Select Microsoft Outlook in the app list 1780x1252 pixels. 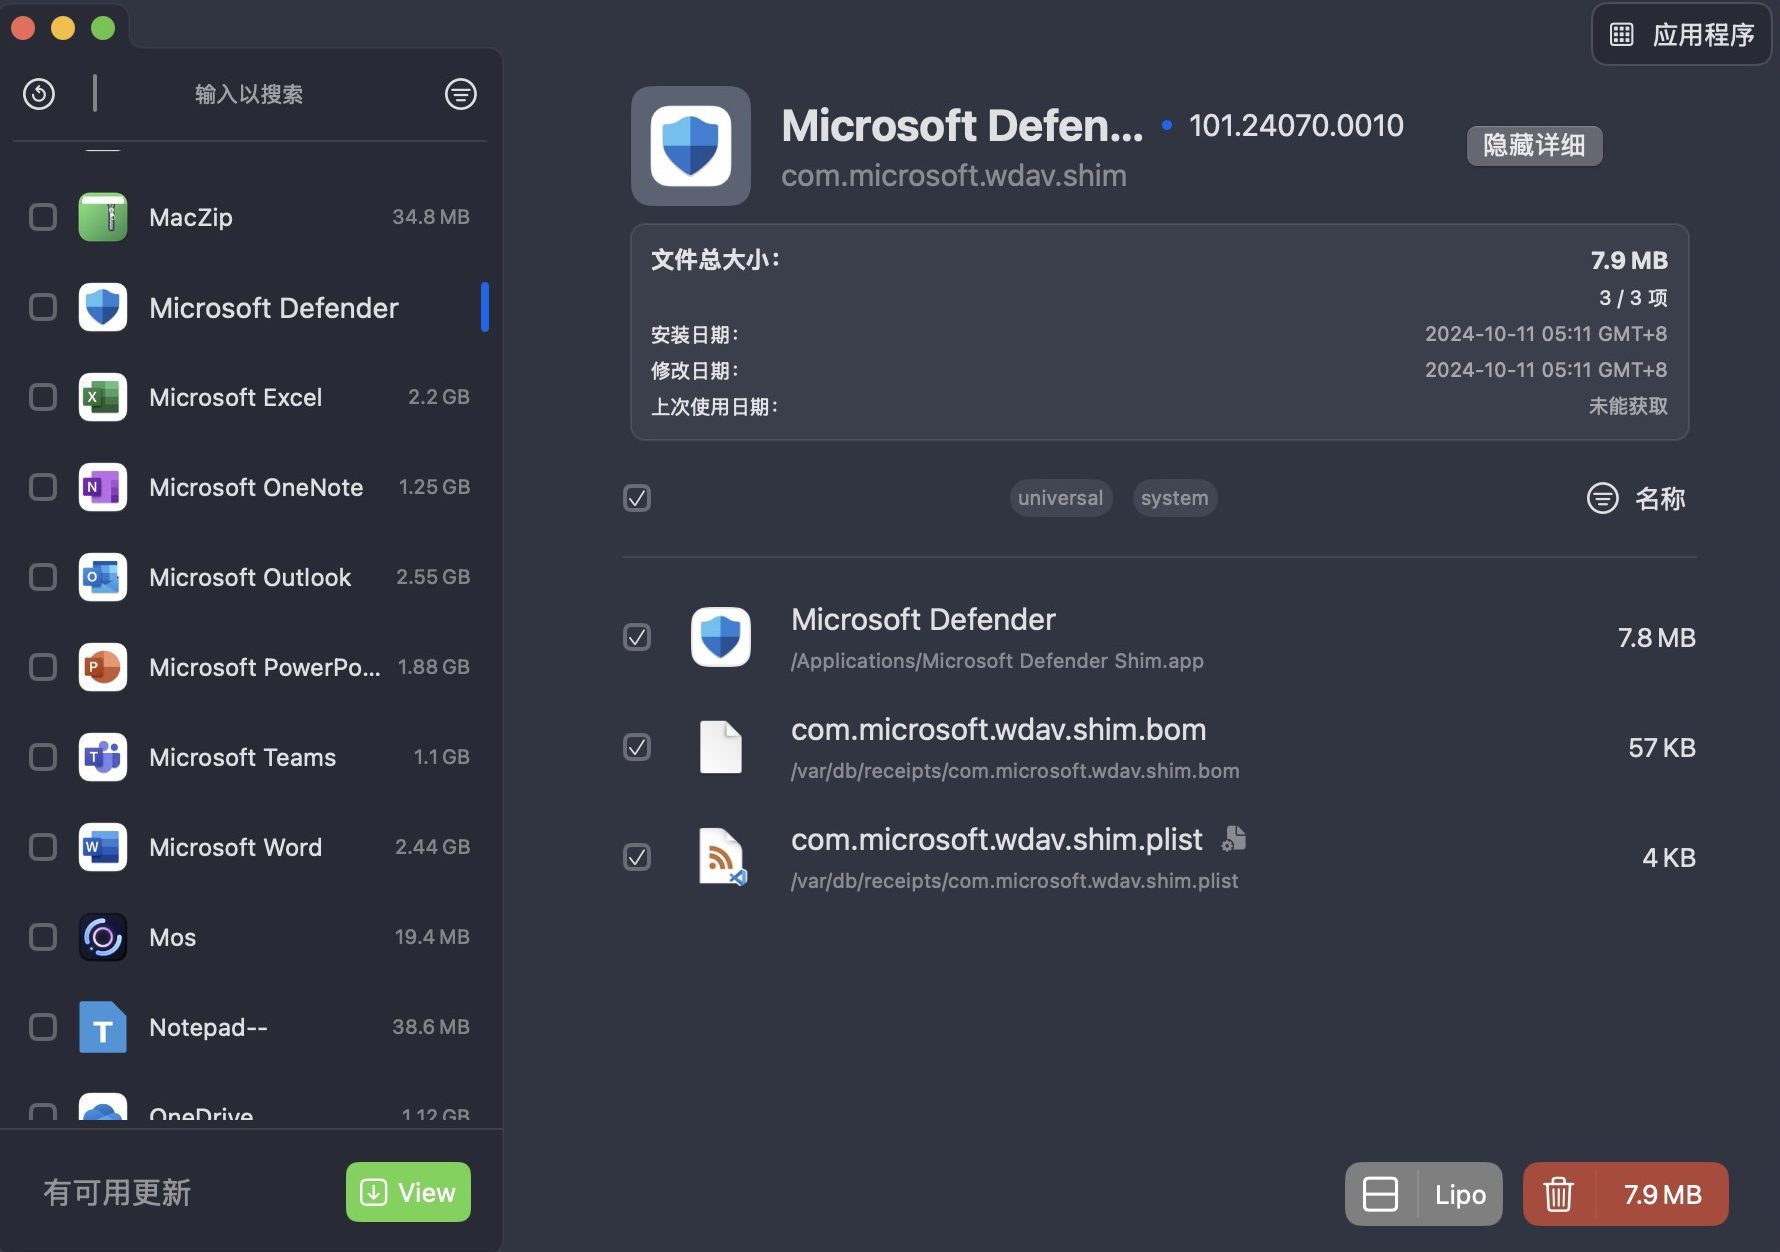point(250,577)
